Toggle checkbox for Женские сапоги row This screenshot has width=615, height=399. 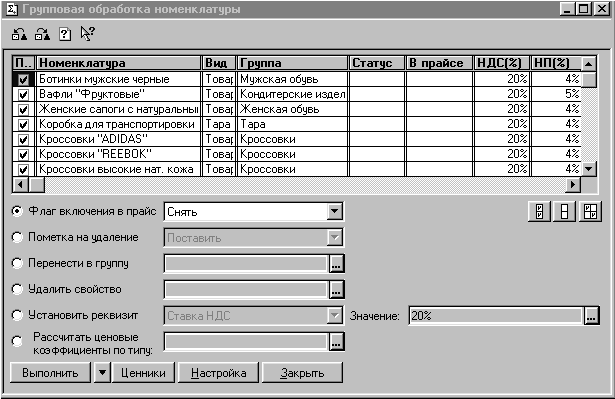coord(24,109)
